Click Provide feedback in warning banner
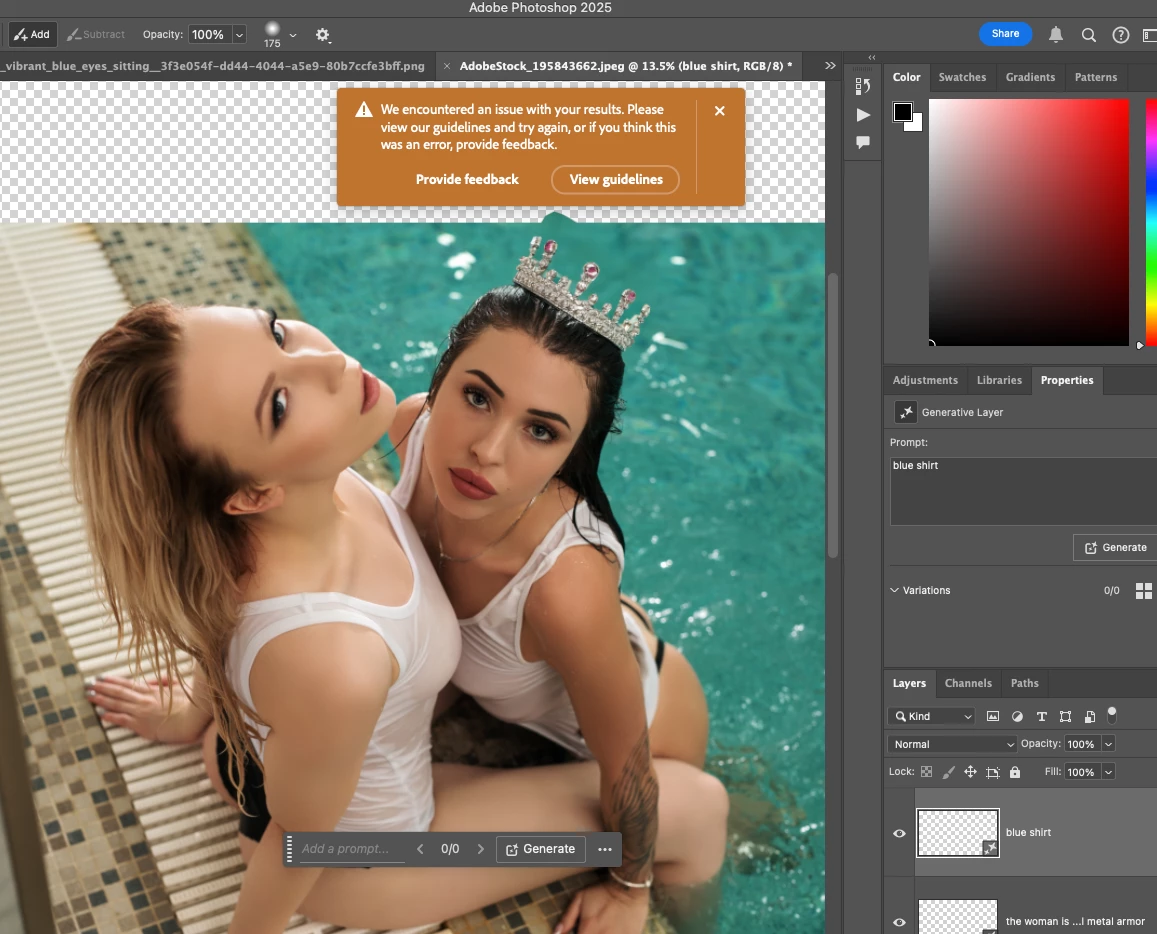 467,179
